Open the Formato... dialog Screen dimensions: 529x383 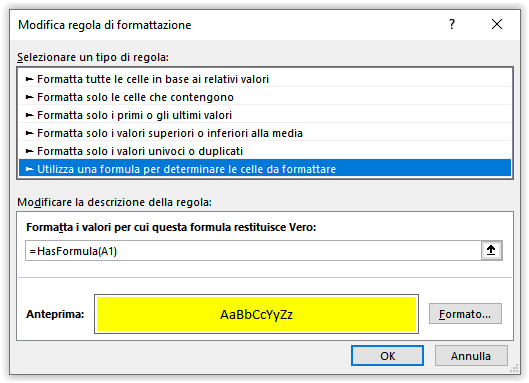465,314
